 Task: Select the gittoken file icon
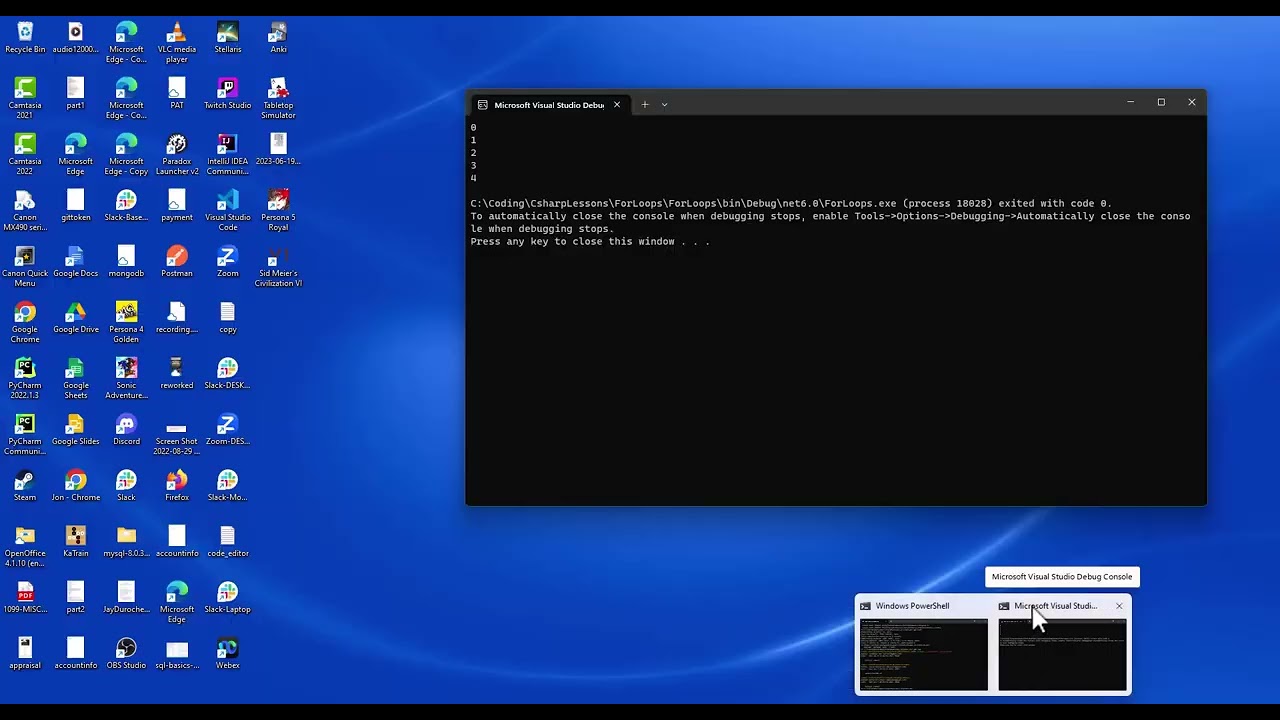pyautogui.click(x=76, y=206)
